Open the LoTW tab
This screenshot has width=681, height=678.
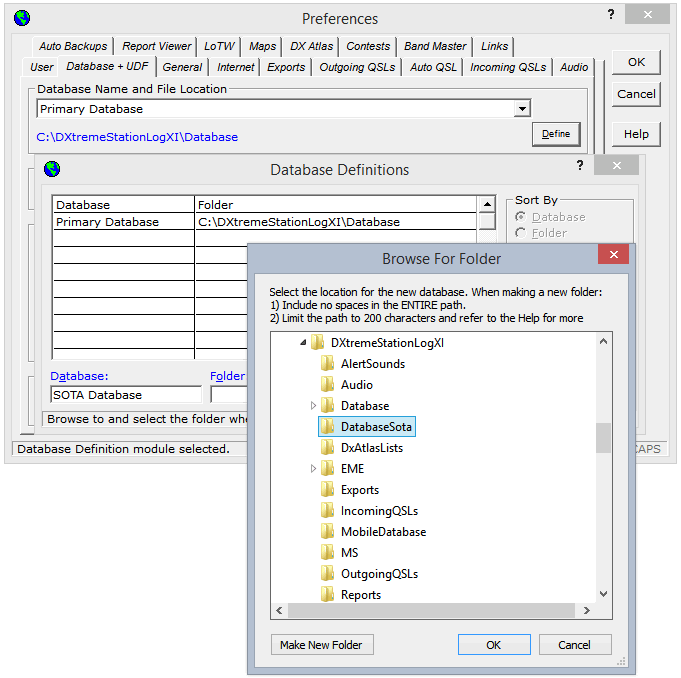(x=219, y=46)
